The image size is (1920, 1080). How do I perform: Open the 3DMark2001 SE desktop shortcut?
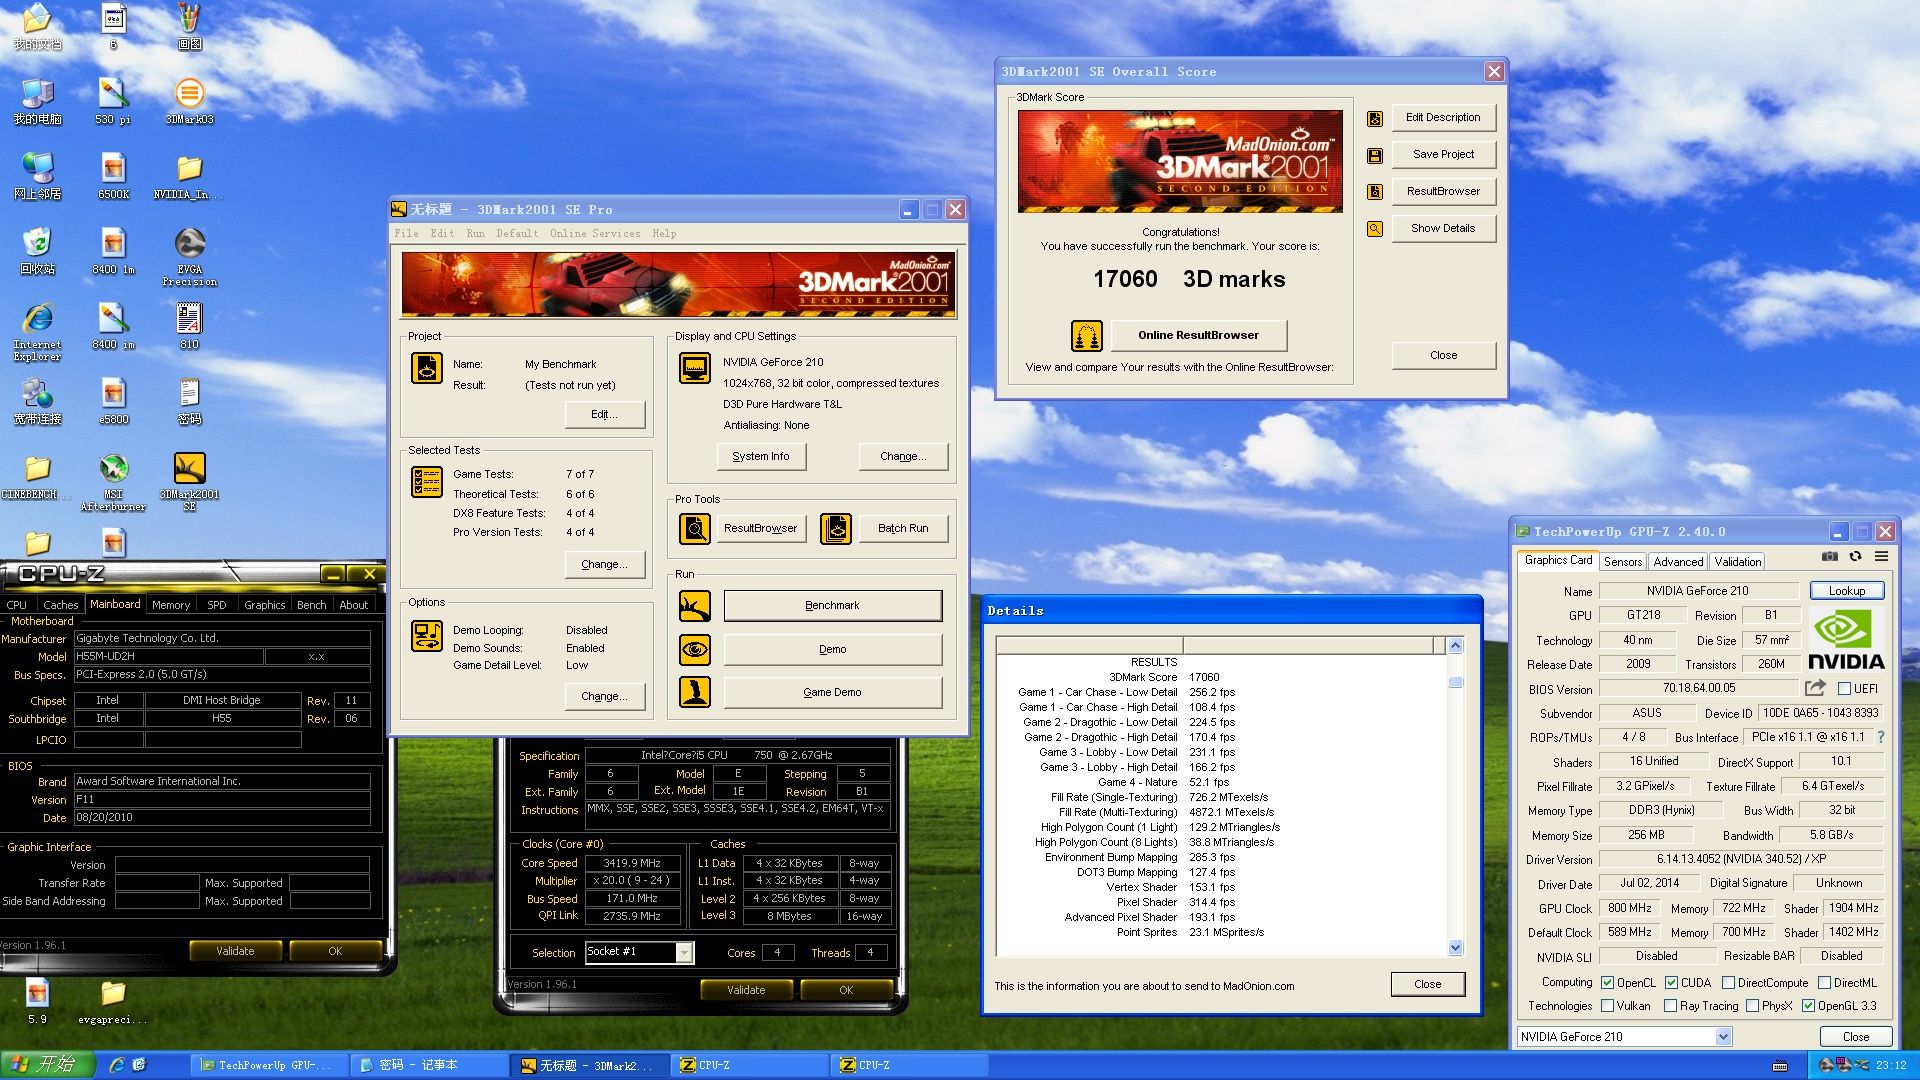[189, 481]
